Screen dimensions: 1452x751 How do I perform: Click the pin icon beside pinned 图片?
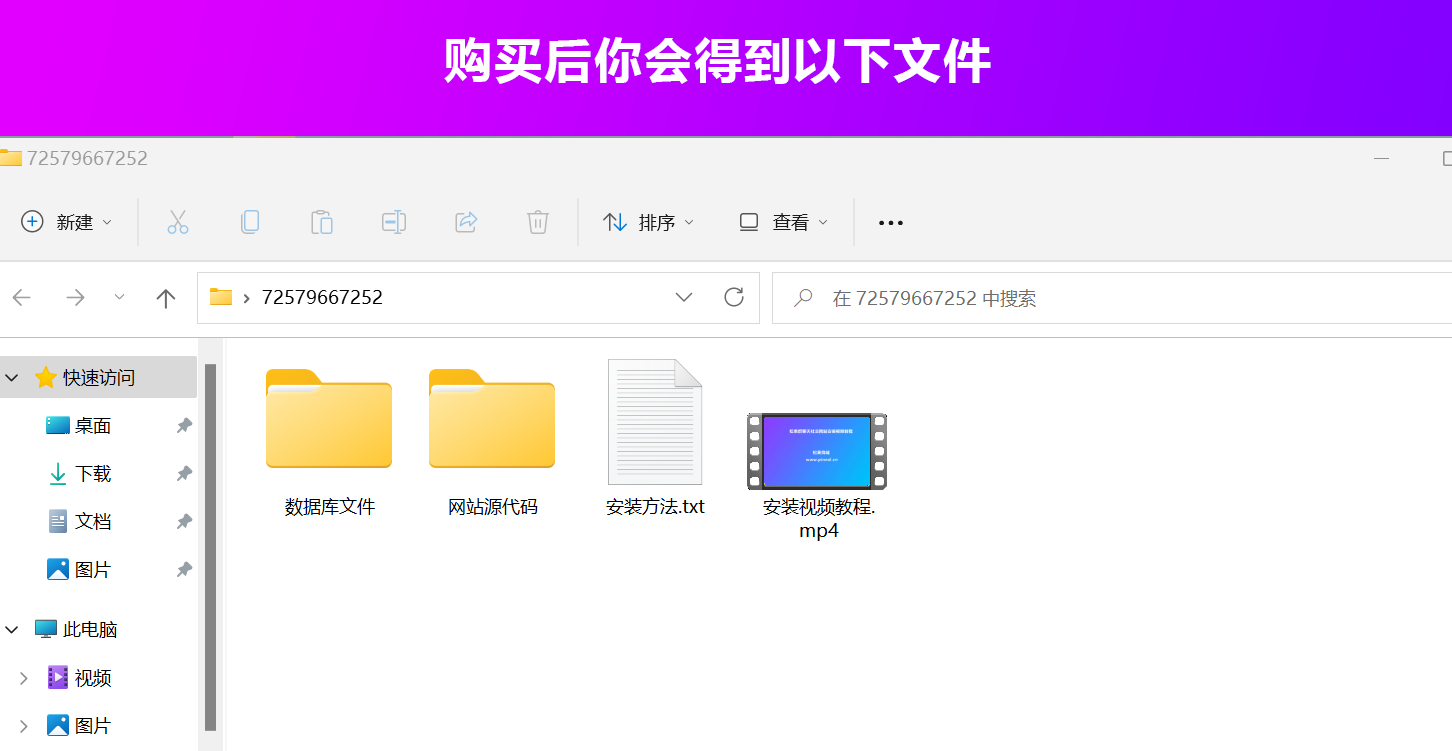click(x=184, y=570)
